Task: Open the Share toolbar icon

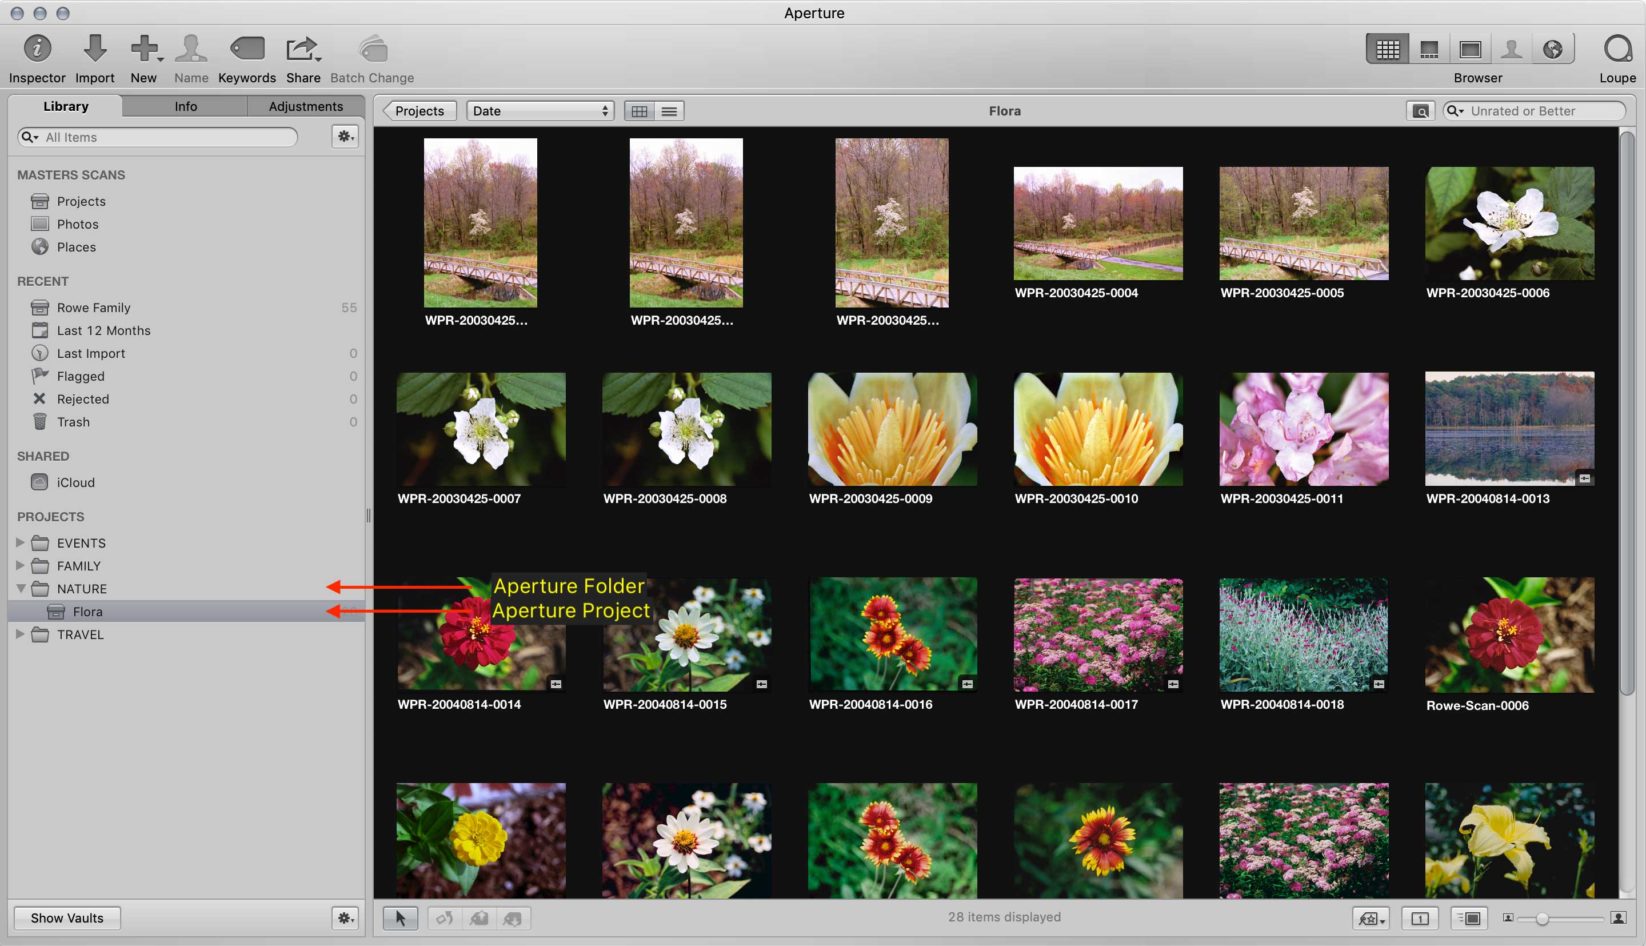Action: tap(302, 48)
